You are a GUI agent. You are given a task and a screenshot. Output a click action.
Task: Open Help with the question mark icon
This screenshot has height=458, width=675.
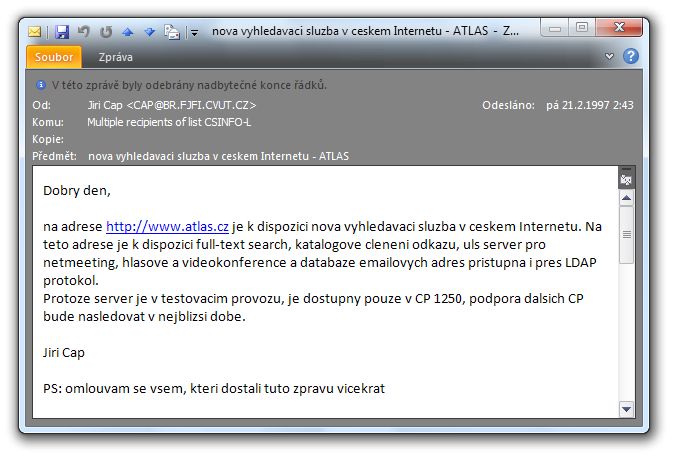[x=631, y=56]
